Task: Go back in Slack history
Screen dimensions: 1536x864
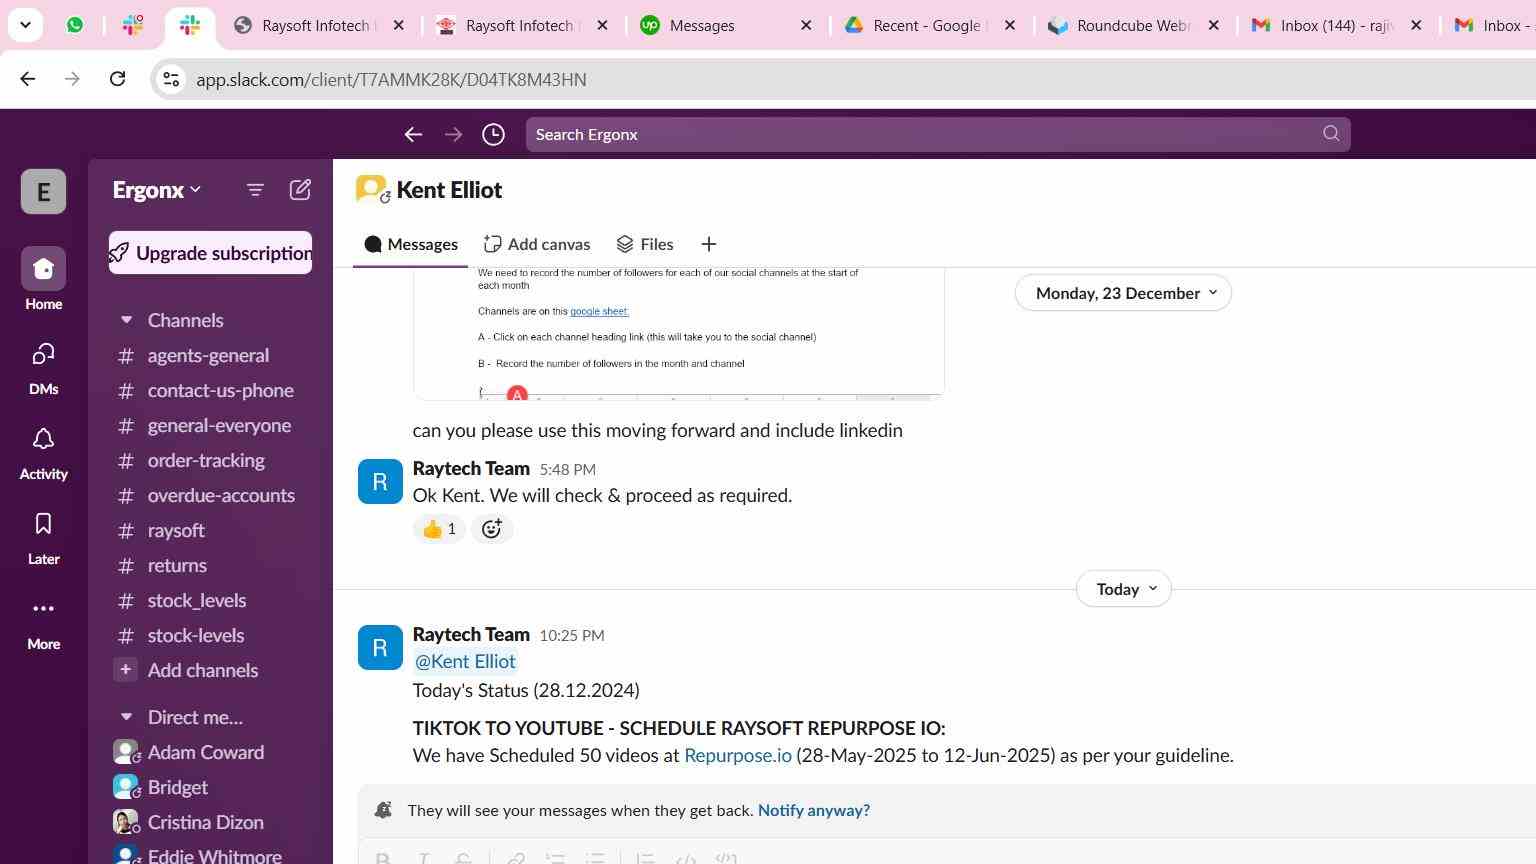Action: click(413, 134)
